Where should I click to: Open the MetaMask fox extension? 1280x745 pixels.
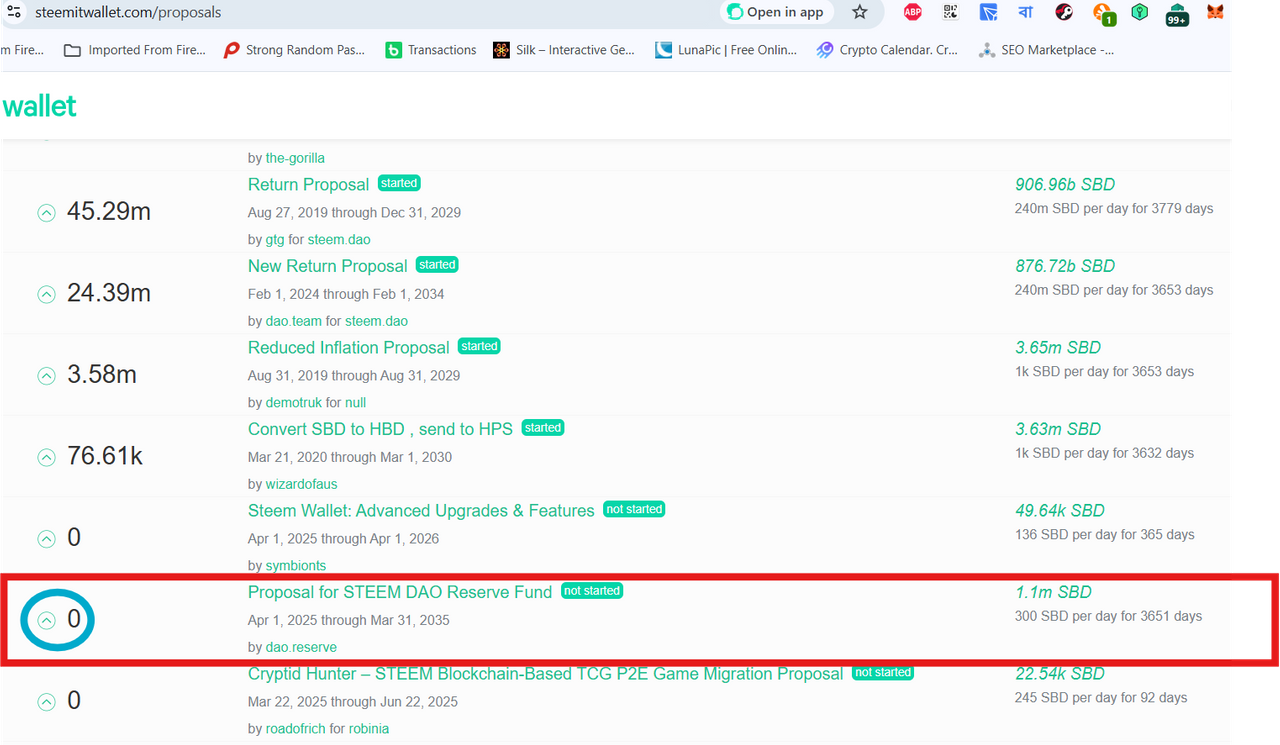point(1215,12)
